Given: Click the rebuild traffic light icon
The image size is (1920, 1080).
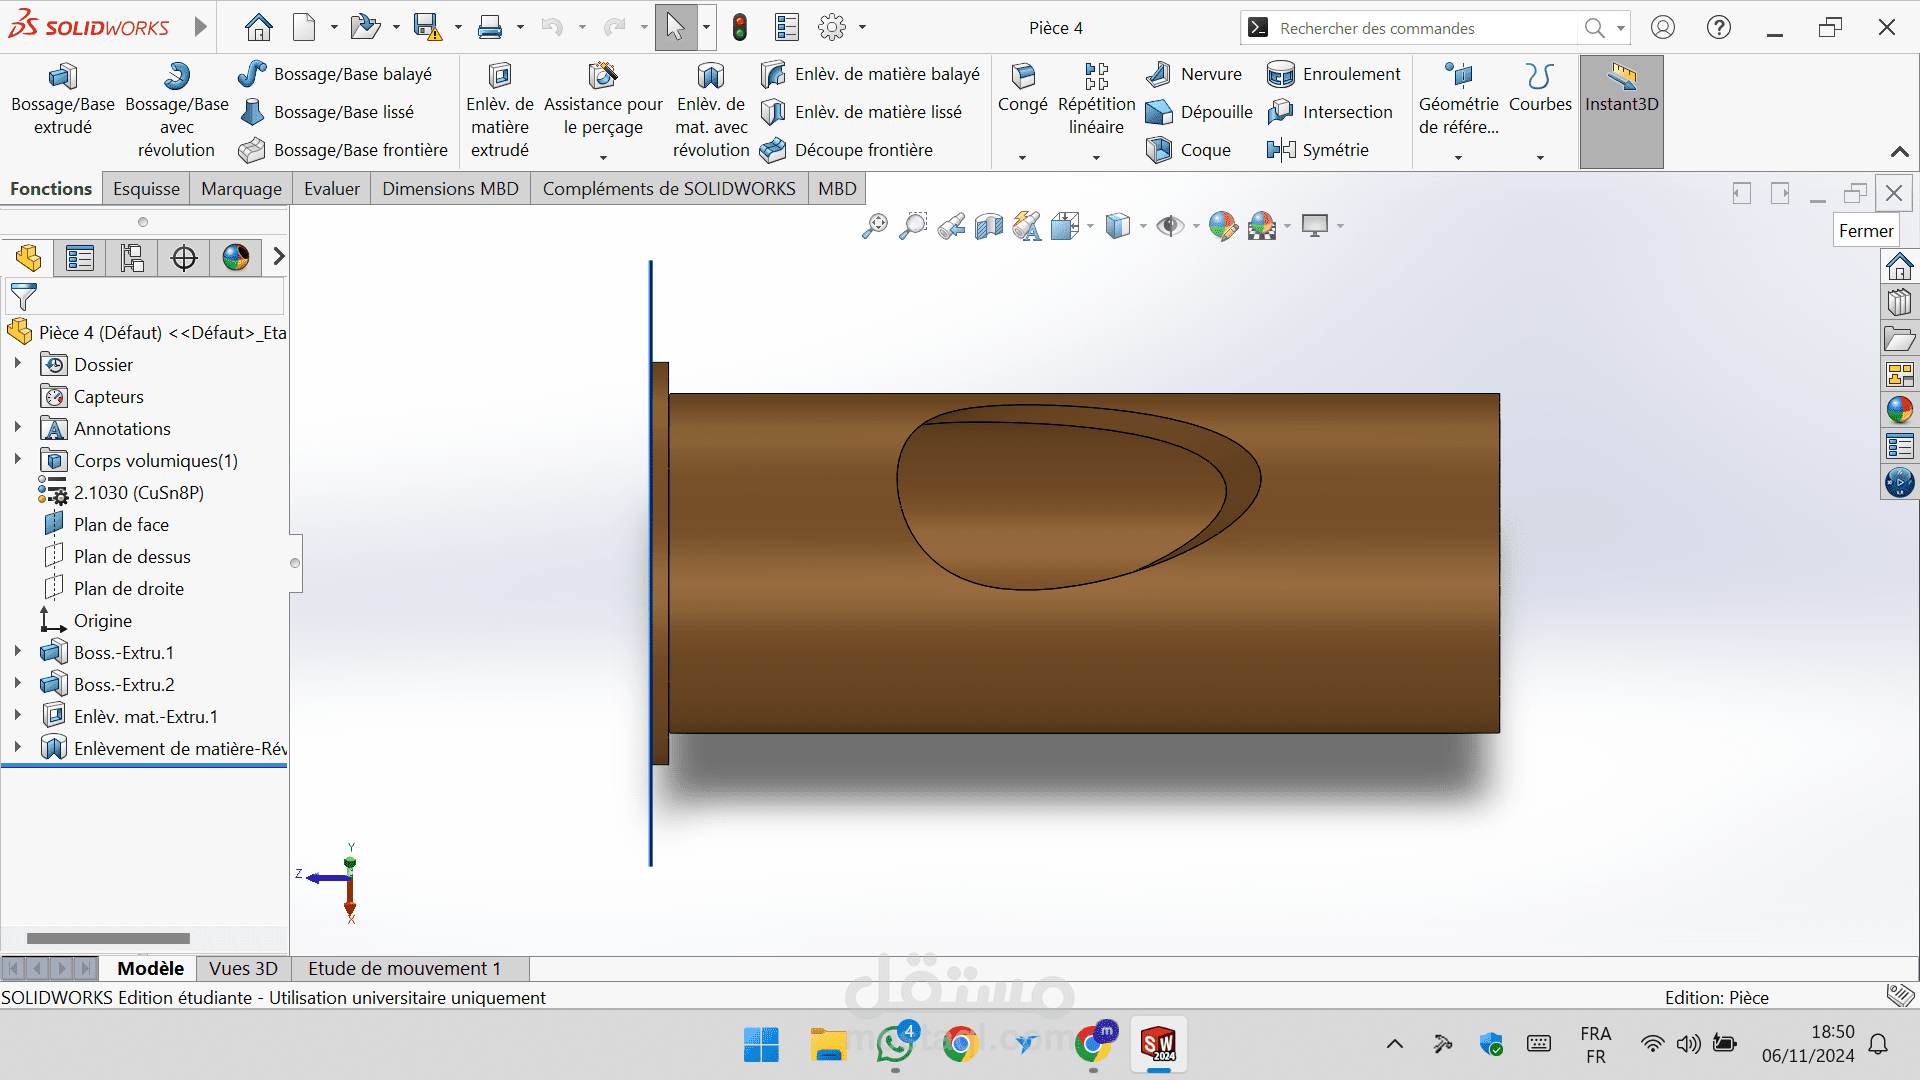Looking at the screenshot, I should [740, 28].
